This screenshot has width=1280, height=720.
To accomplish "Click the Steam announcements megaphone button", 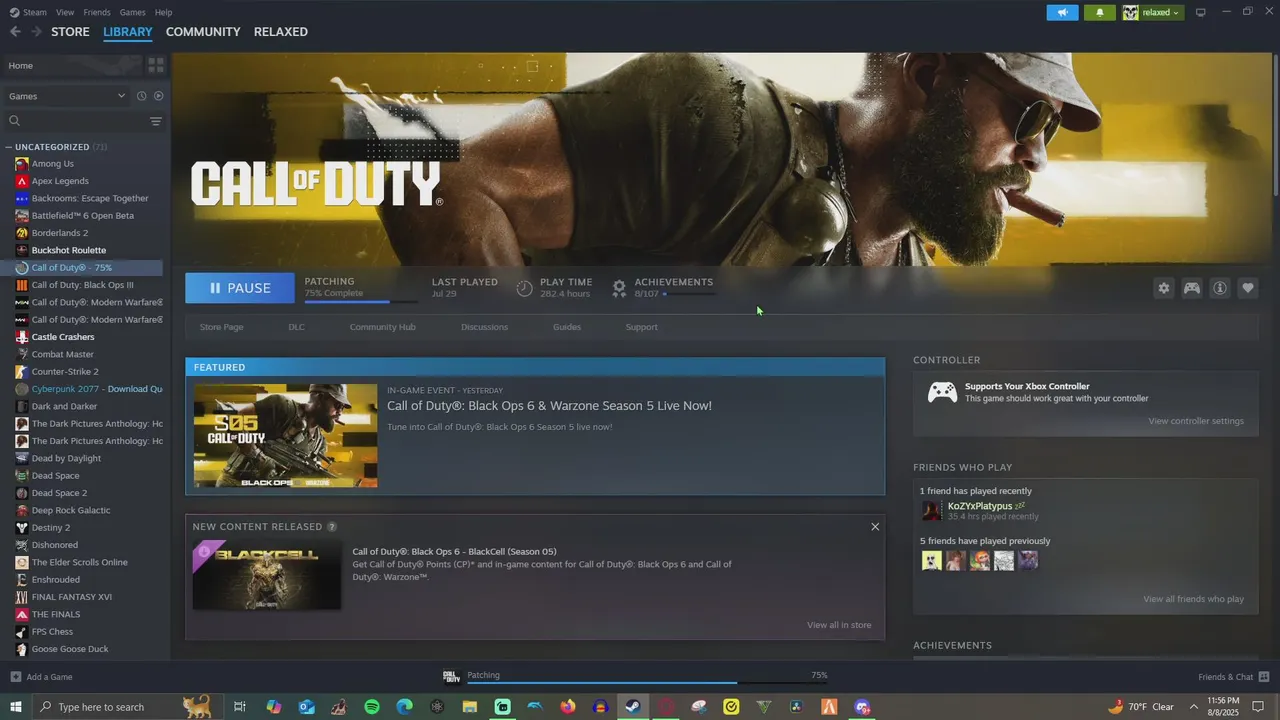I will 1062,12.
